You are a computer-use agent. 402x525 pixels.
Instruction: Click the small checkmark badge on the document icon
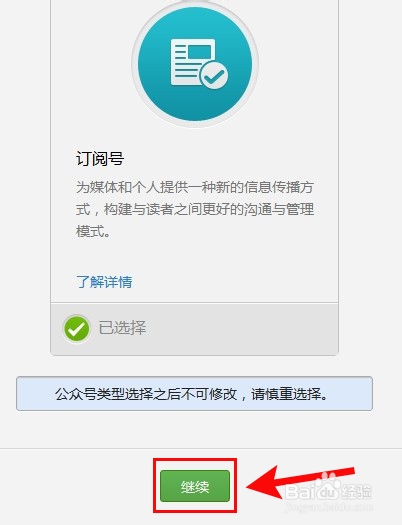coord(214,75)
